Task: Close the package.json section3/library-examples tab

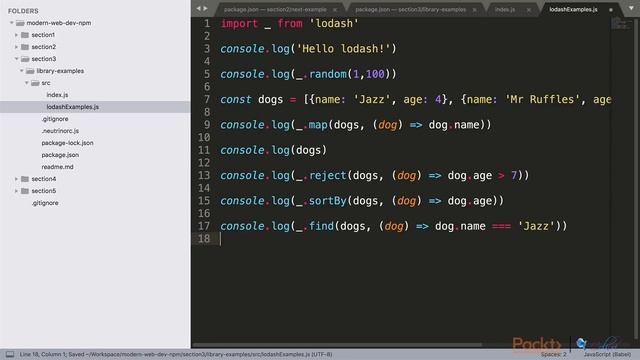Action: [x=474, y=10]
